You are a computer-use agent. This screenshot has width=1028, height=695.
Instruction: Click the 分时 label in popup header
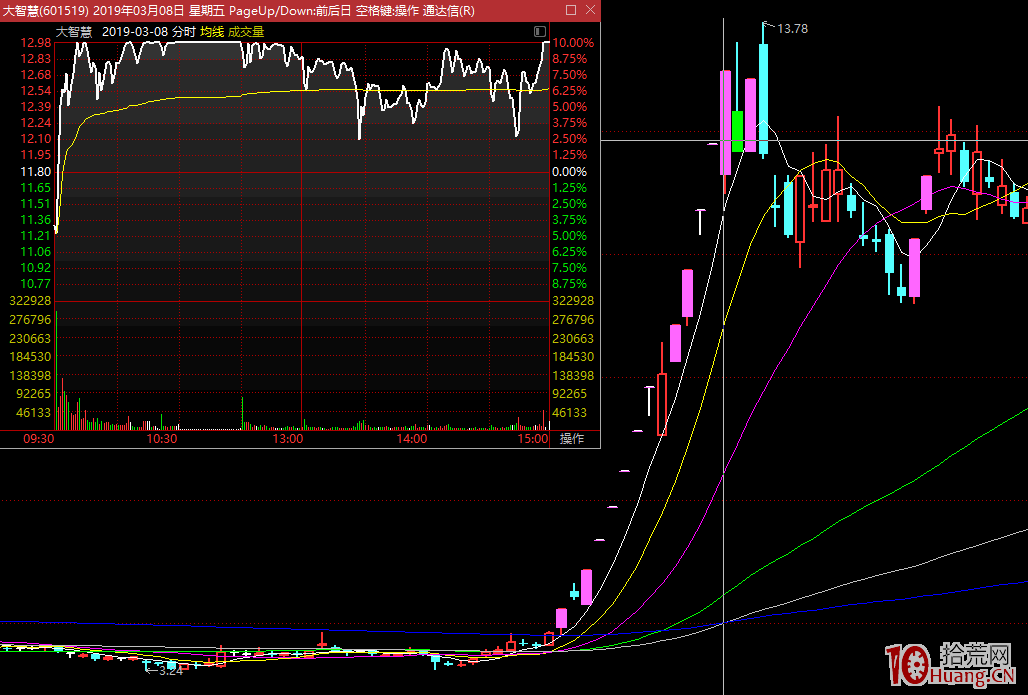[184, 32]
